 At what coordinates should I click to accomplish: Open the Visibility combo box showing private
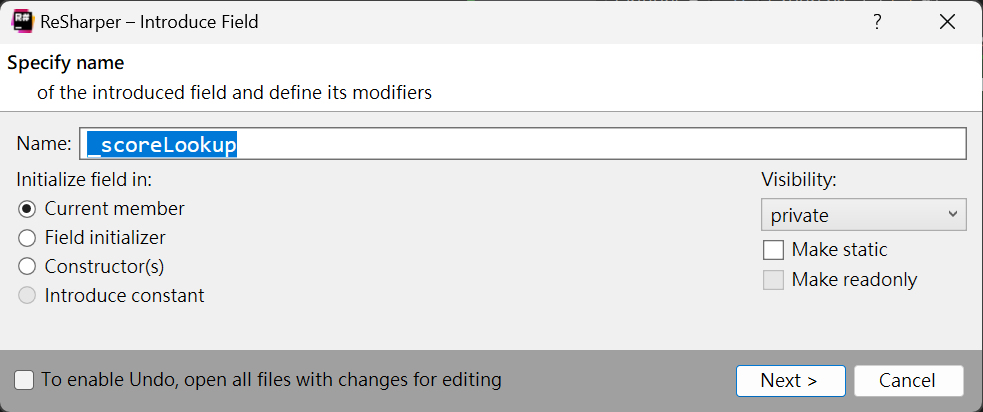click(863, 215)
